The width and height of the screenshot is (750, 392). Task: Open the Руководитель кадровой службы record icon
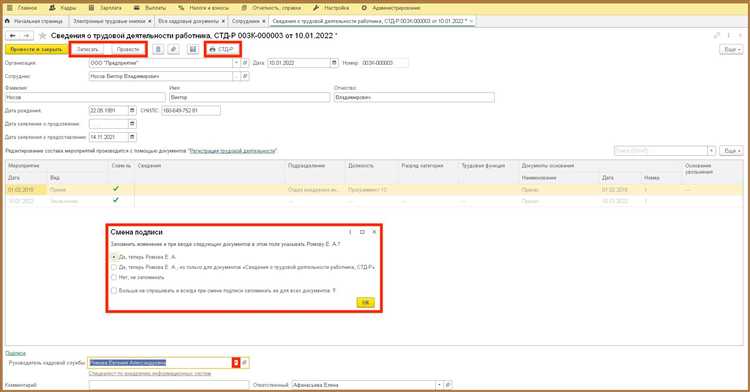(x=244, y=363)
